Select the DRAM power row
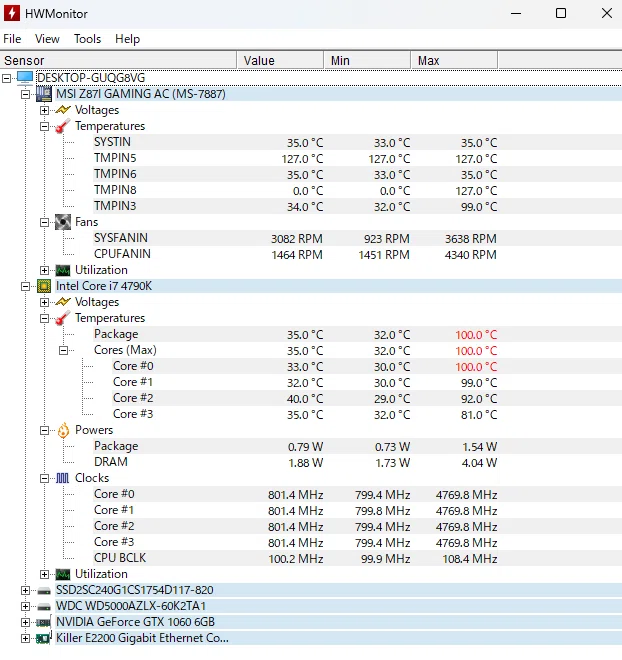This screenshot has height=660, width=622. (x=357, y=462)
